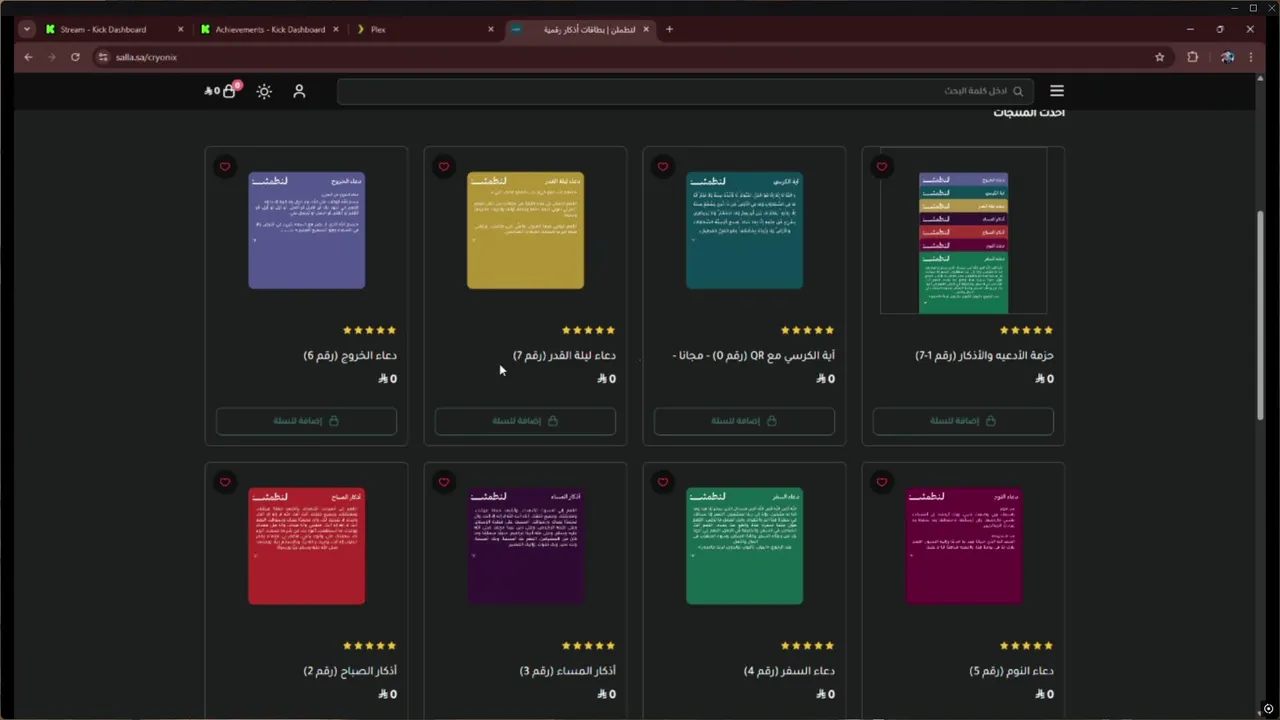Open the browser three-dot menu

point(1251,57)
